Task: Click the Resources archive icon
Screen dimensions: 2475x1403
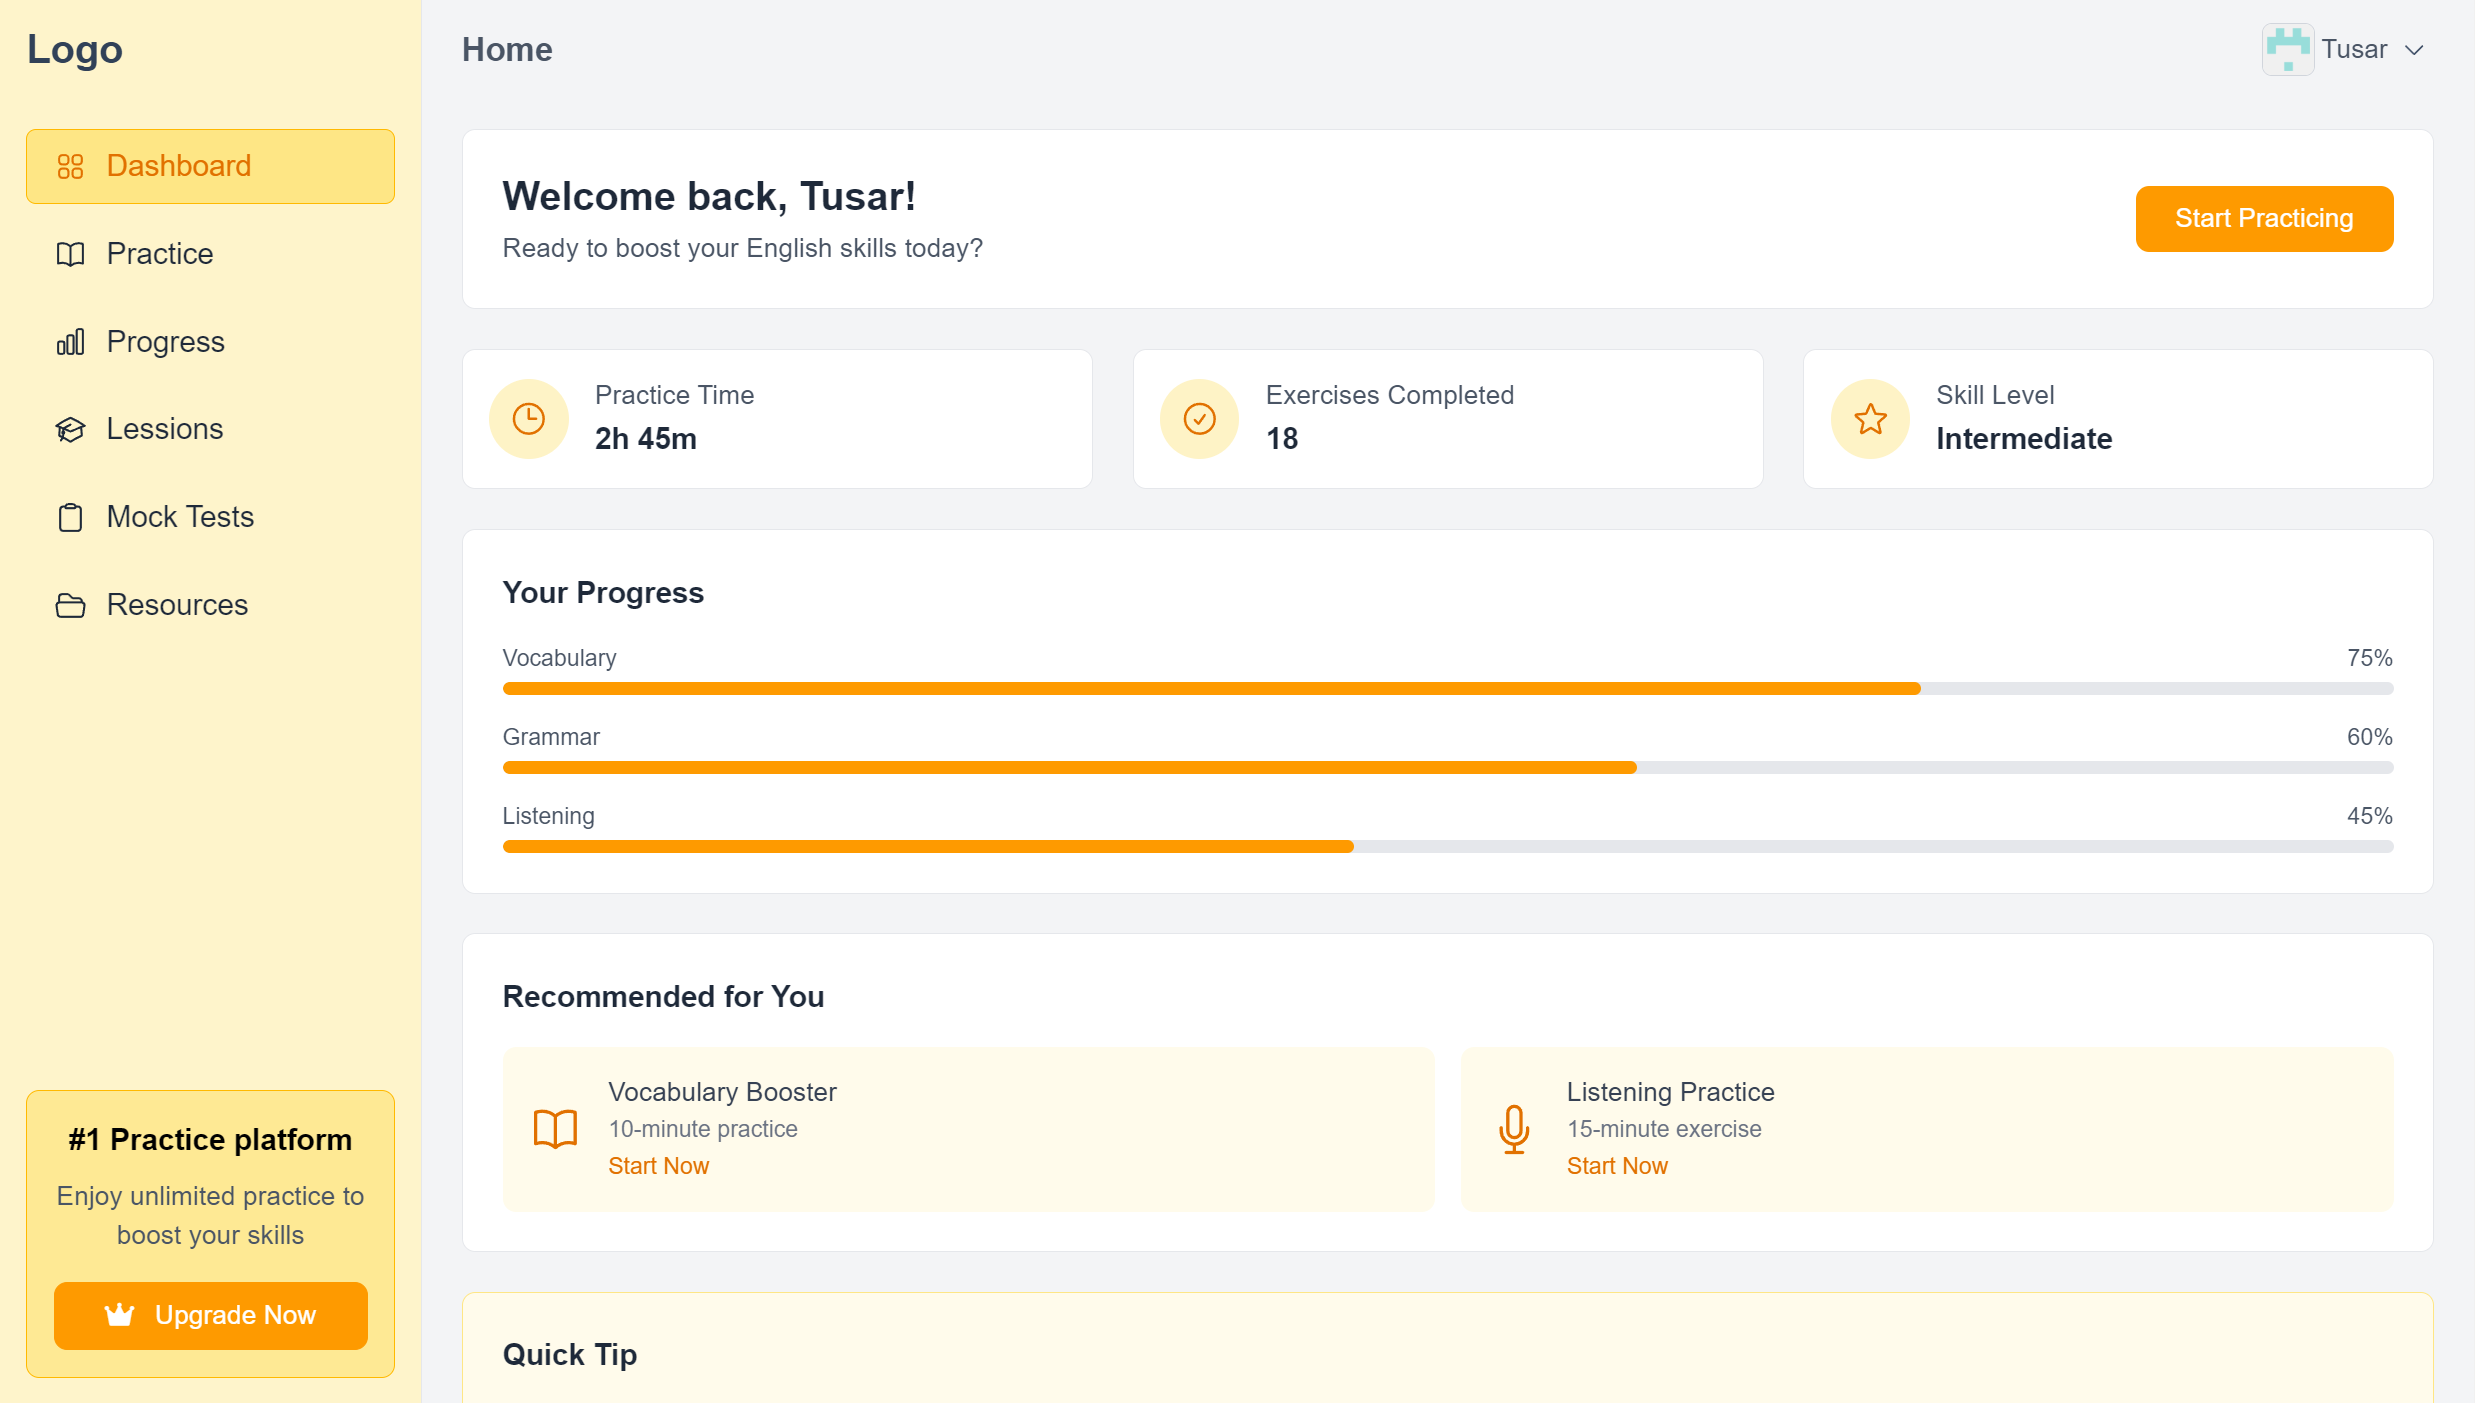Action: (x=70, y=604)
